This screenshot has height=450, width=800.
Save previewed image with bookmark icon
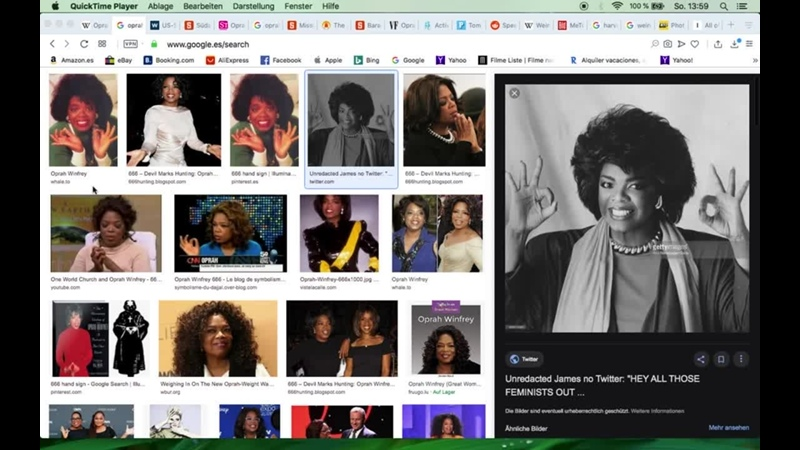pos(721,359)
